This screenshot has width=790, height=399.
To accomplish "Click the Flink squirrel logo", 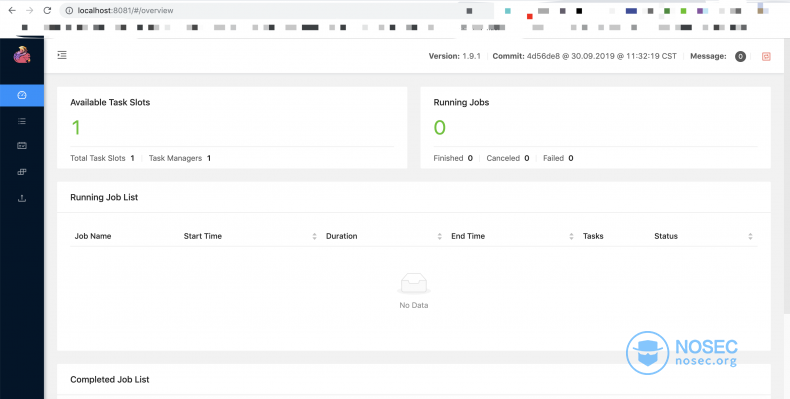I will pyautogui.click(x=22, y=54).
